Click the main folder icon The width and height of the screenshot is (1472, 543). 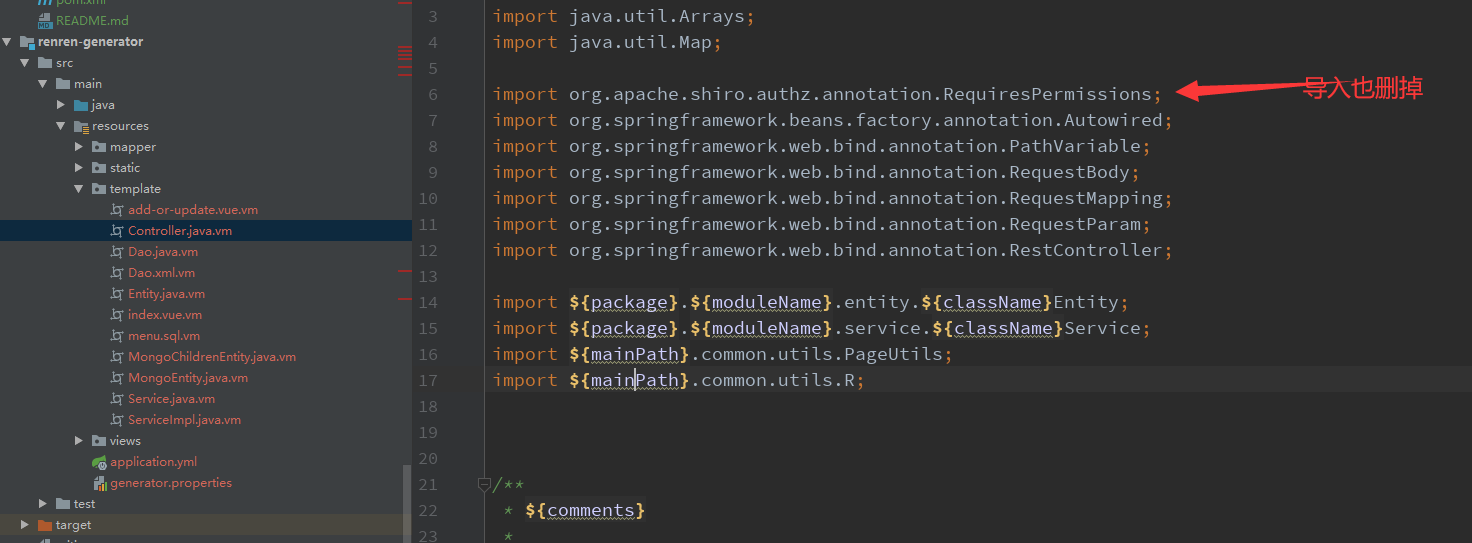coord(63,84)
